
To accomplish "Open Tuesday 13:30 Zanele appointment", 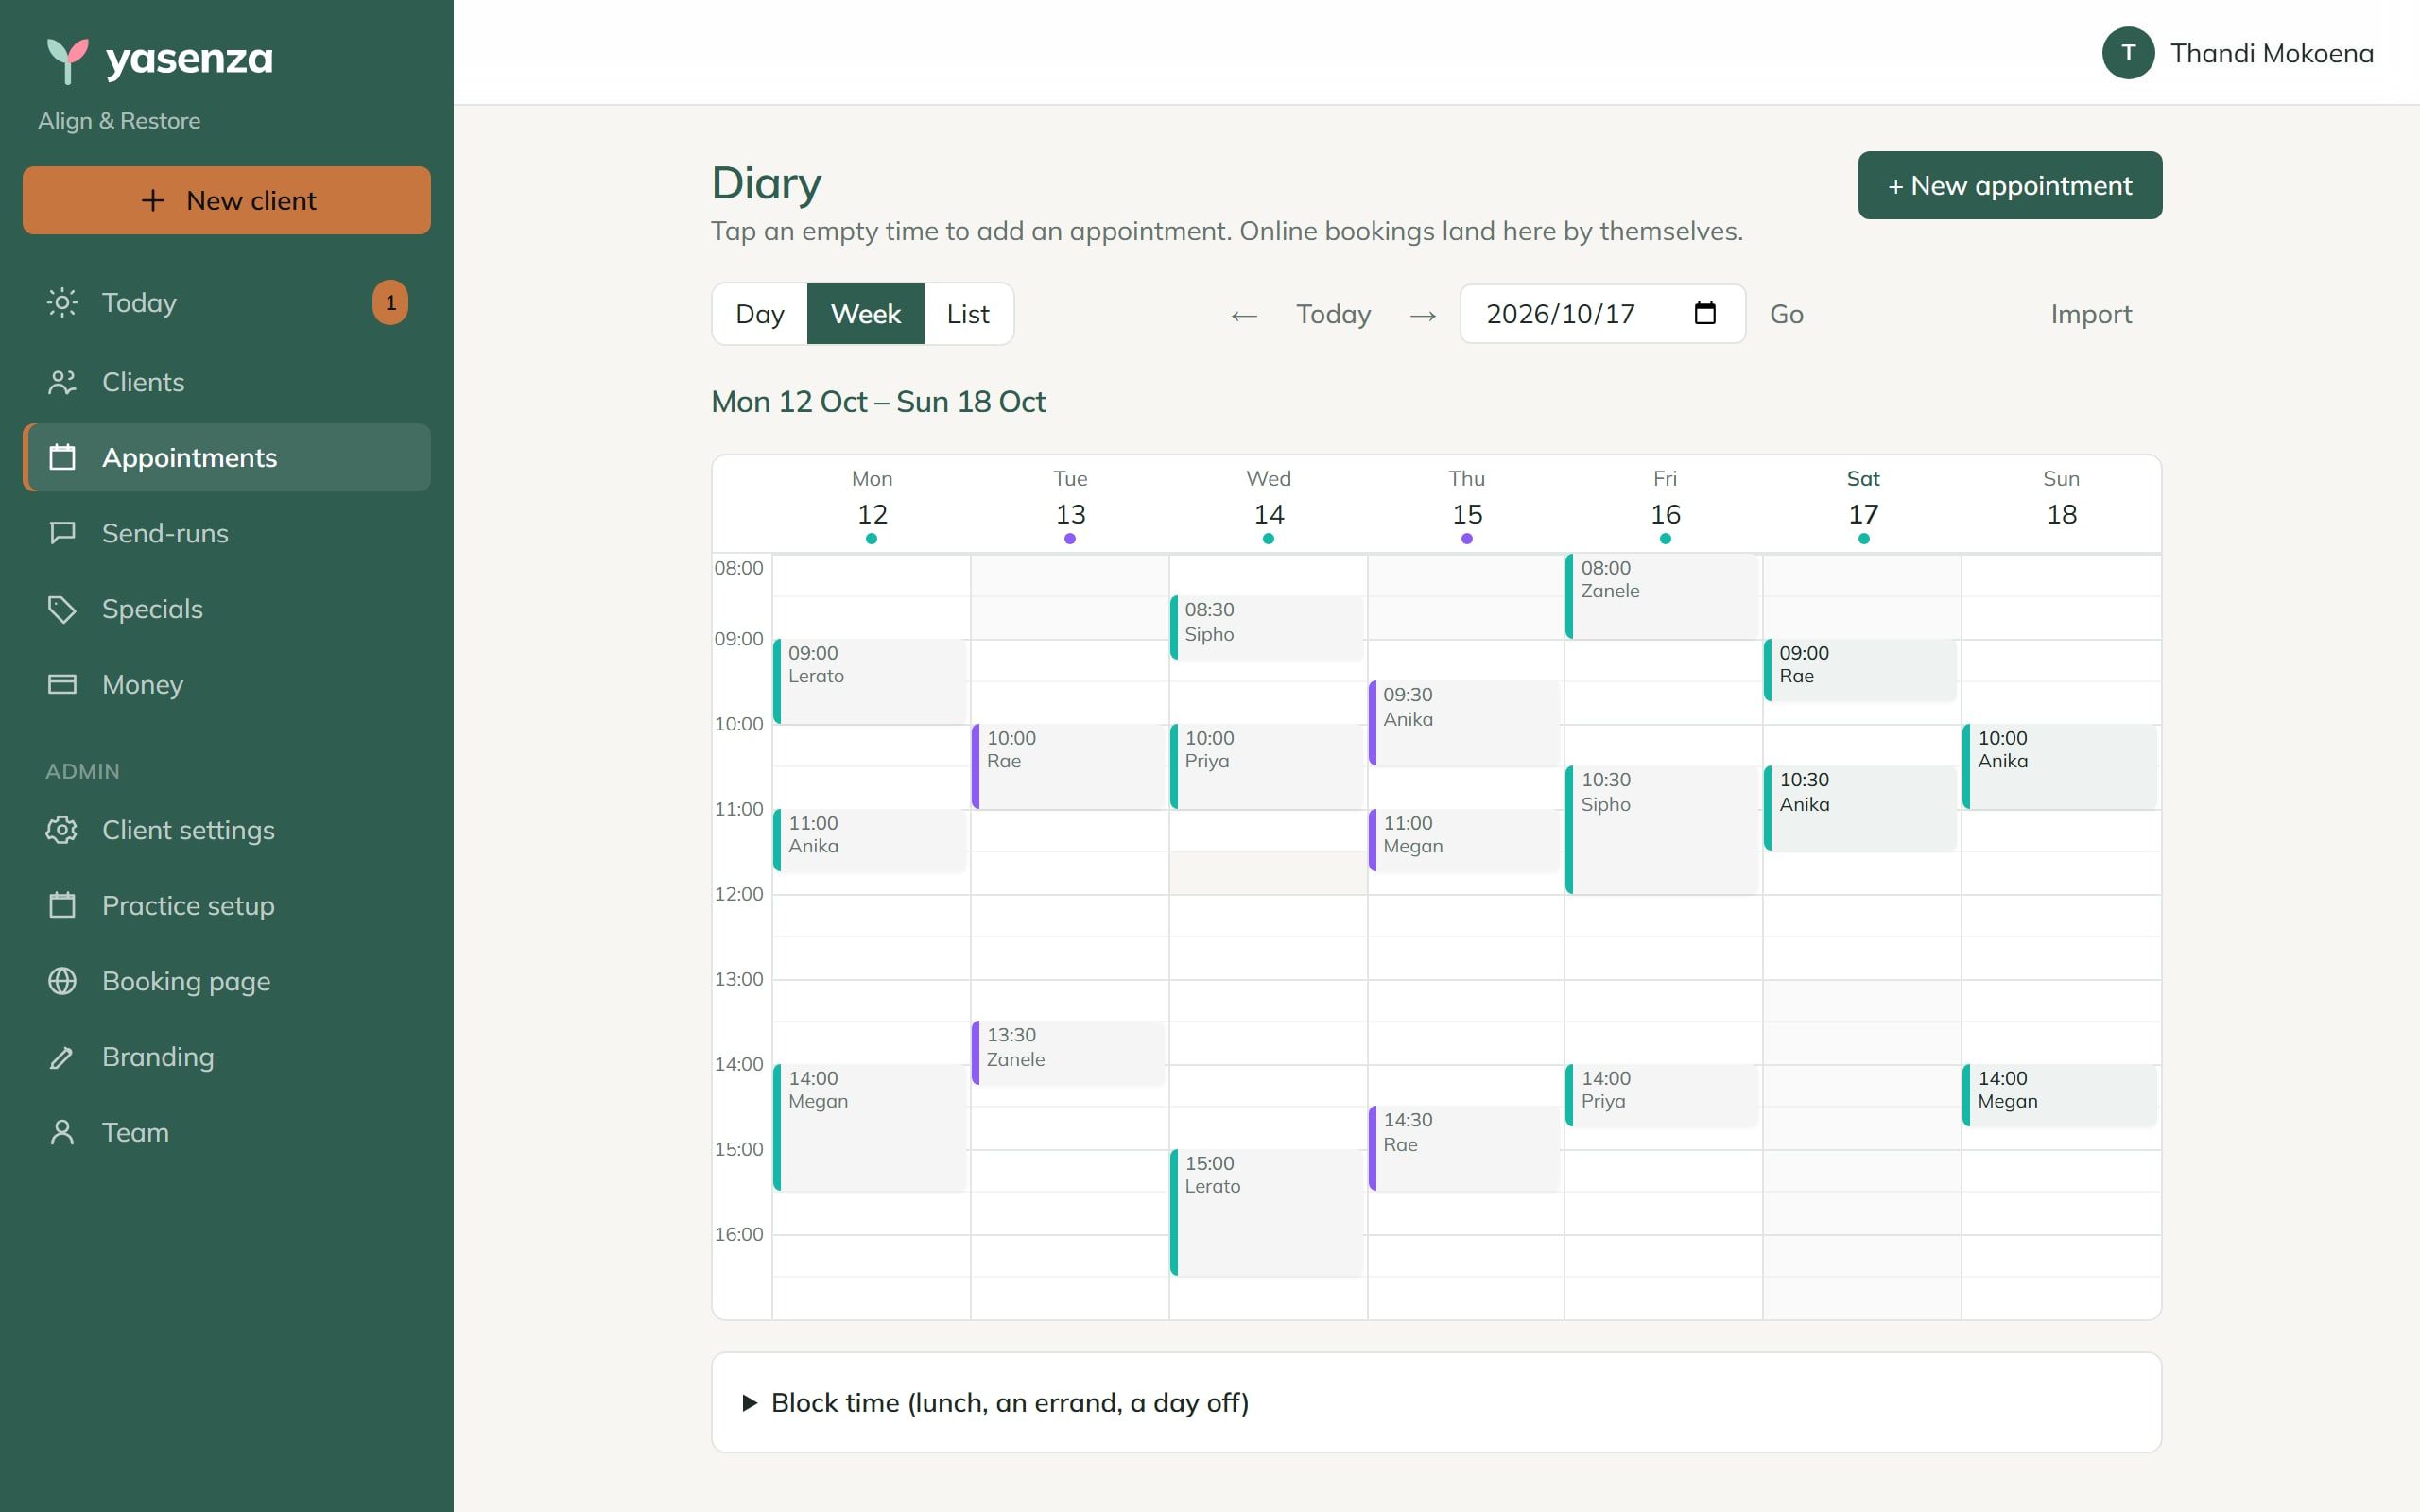I will [x=1068, y=1053].
